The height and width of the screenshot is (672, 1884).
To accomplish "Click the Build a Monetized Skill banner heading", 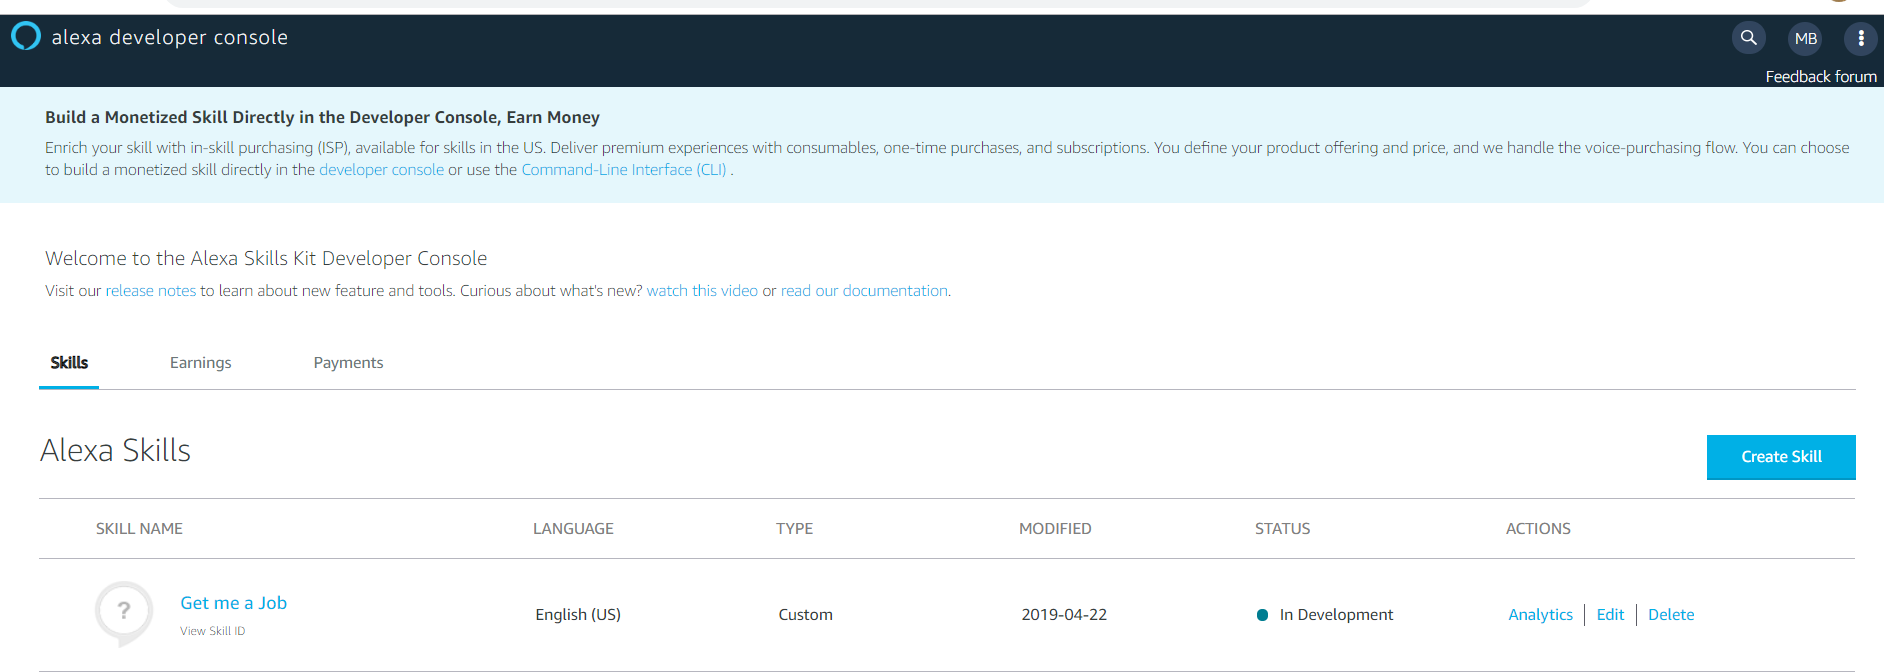I will [322, 118].
